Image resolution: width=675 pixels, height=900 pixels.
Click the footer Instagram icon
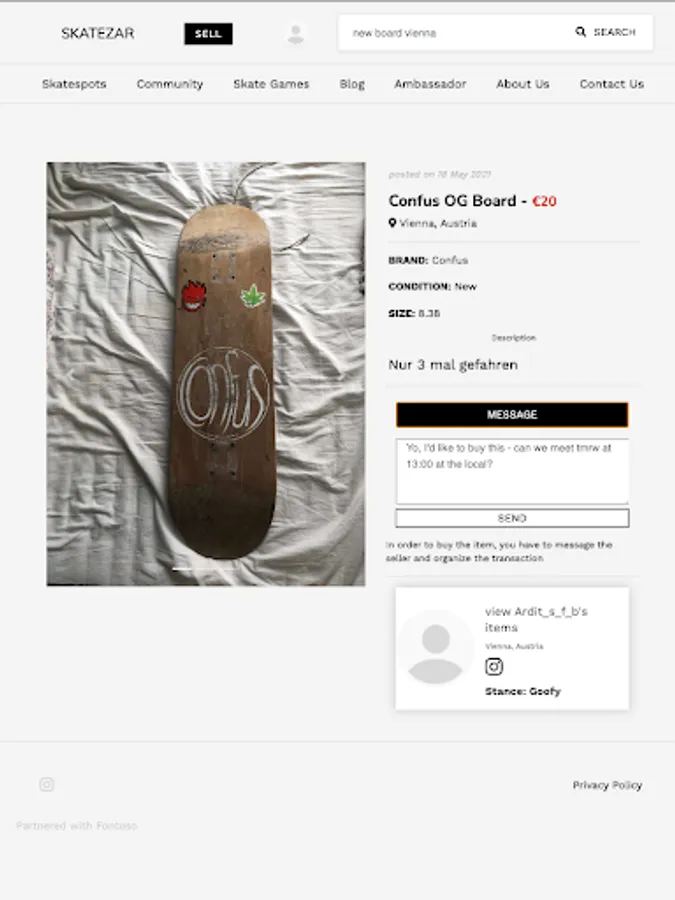pyautogui.click(x=46, y=785)
